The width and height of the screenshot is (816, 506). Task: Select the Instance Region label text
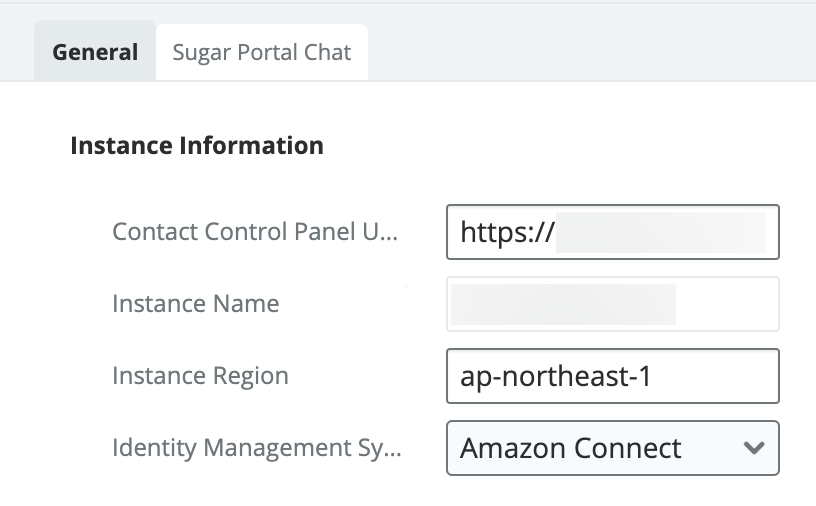pos(200,376)
